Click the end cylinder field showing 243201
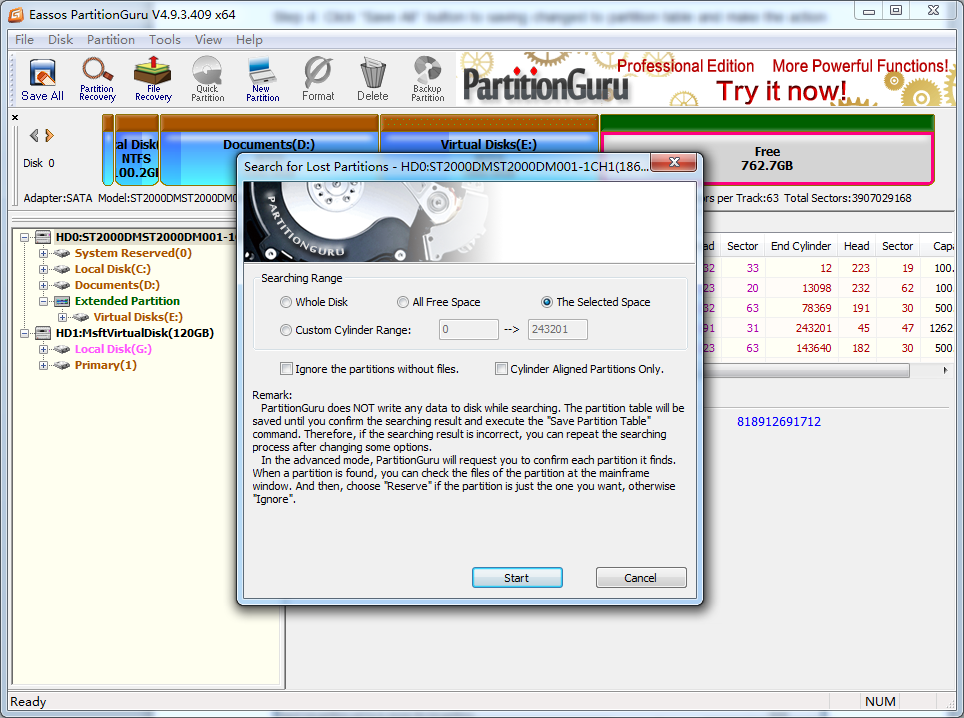The height and width of the screenshot is (718, 964). [x=558, y=329]
